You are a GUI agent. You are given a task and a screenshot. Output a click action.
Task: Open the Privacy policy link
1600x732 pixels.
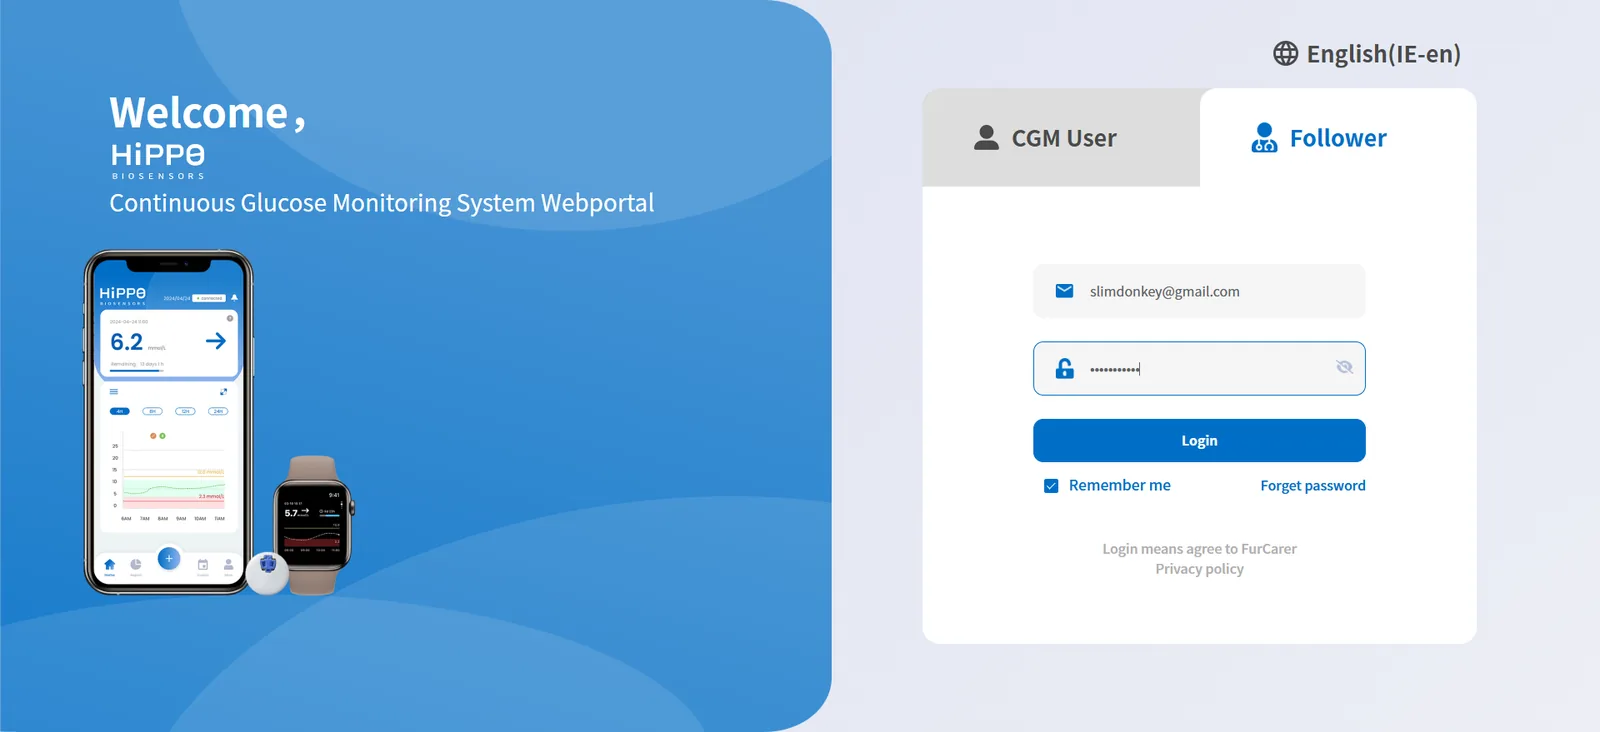[x=1199, y=569]
